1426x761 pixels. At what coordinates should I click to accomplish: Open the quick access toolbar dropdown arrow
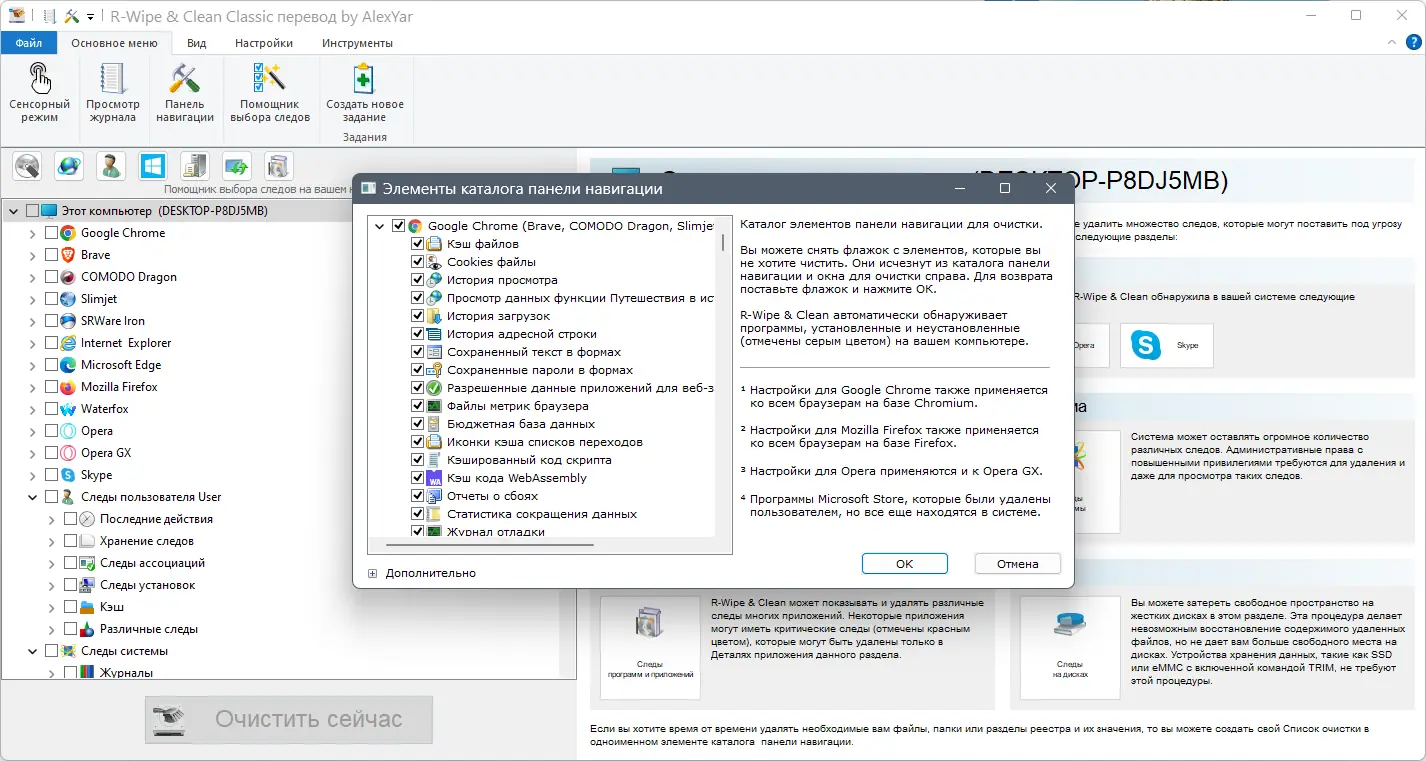point(91,17)
